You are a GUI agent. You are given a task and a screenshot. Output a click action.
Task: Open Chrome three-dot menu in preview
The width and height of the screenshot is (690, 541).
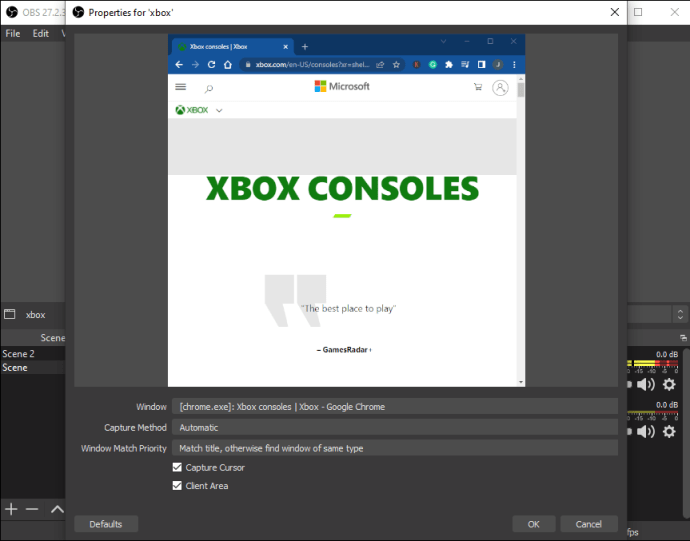[514, 65]
